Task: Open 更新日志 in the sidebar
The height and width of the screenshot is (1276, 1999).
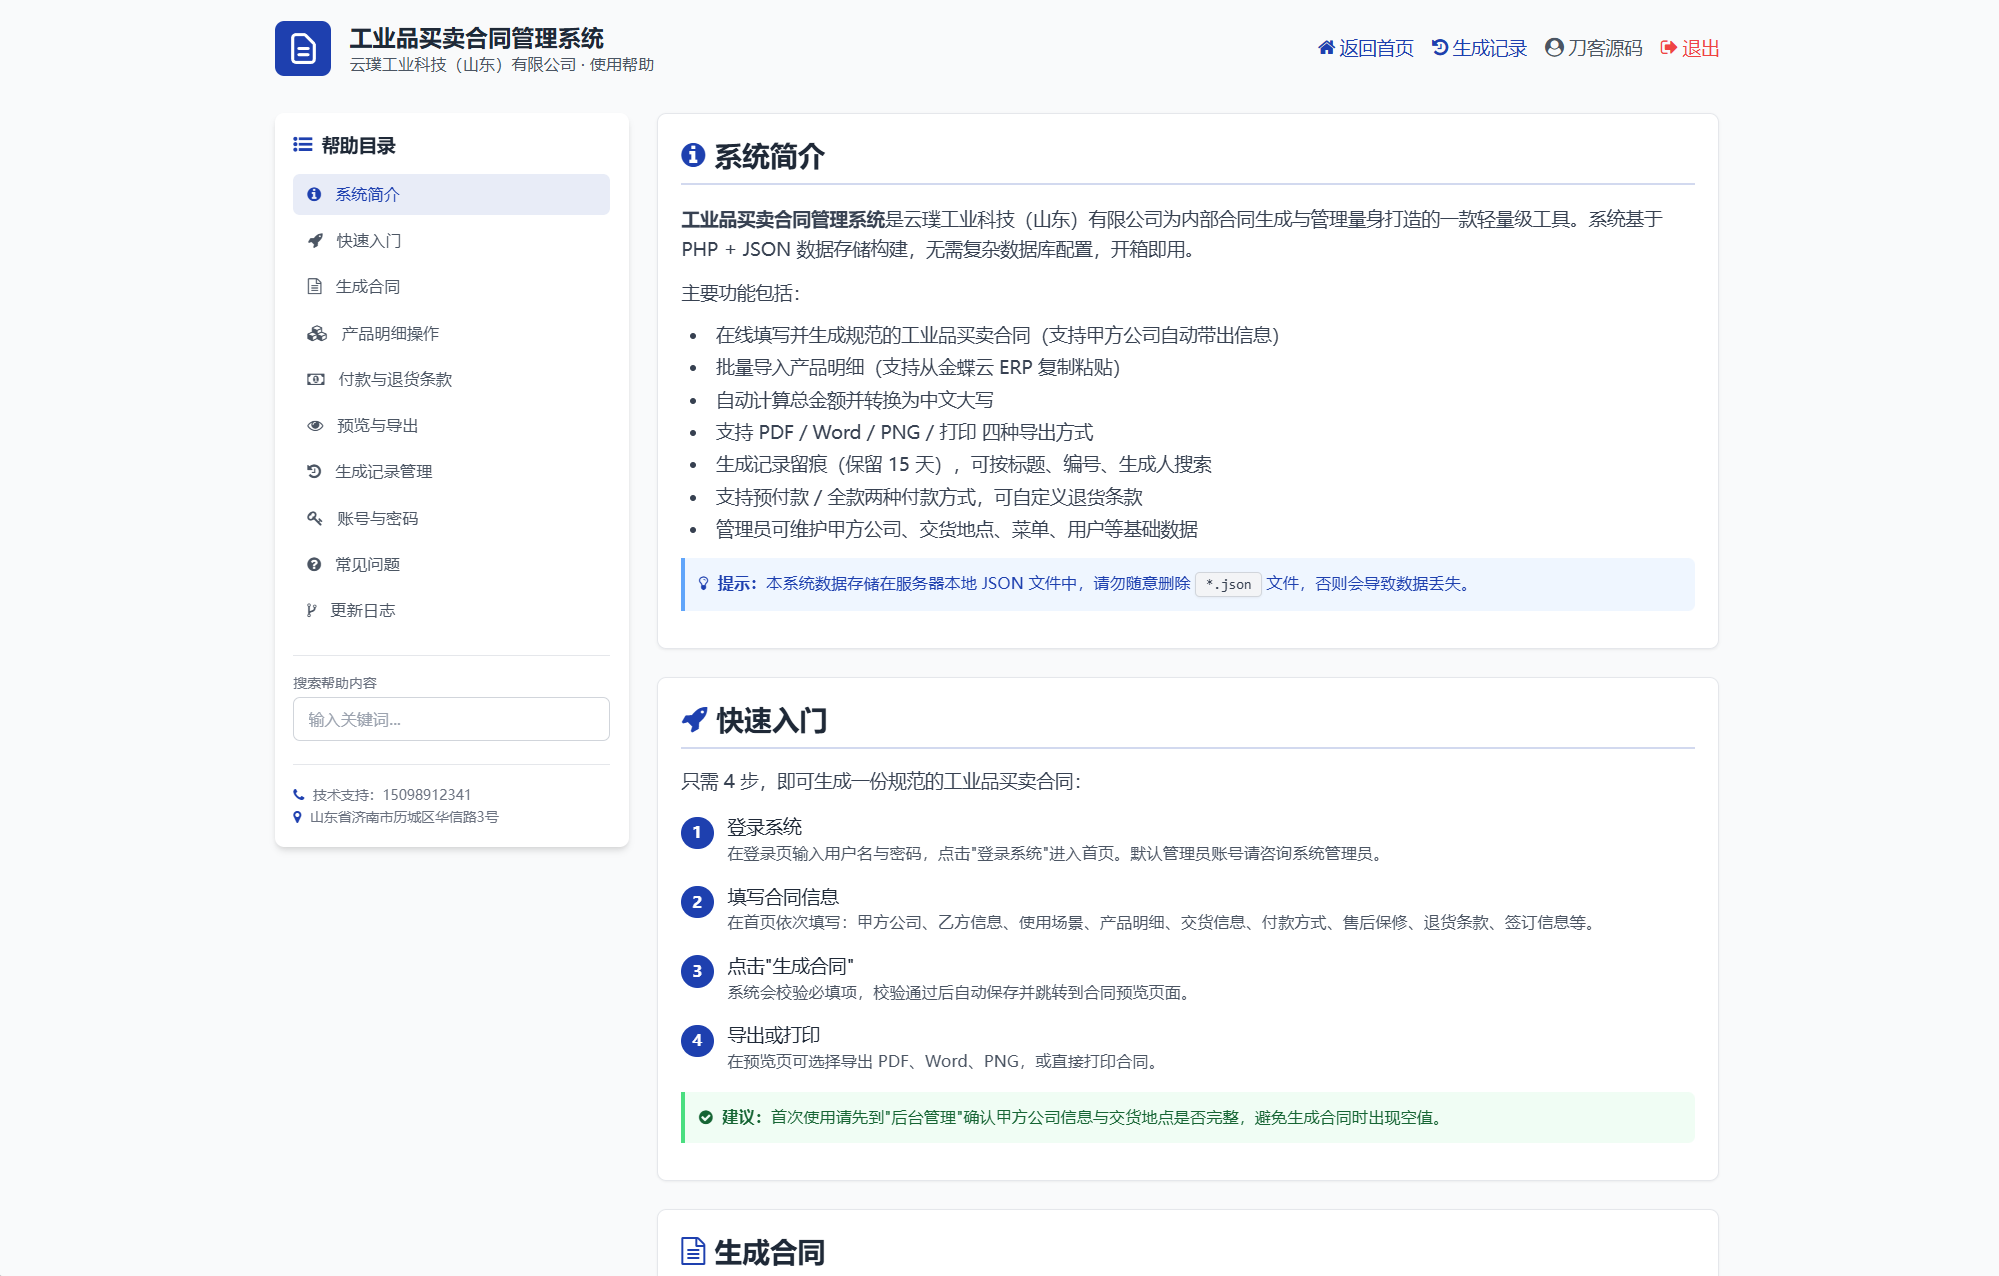Action: point(451,611)
